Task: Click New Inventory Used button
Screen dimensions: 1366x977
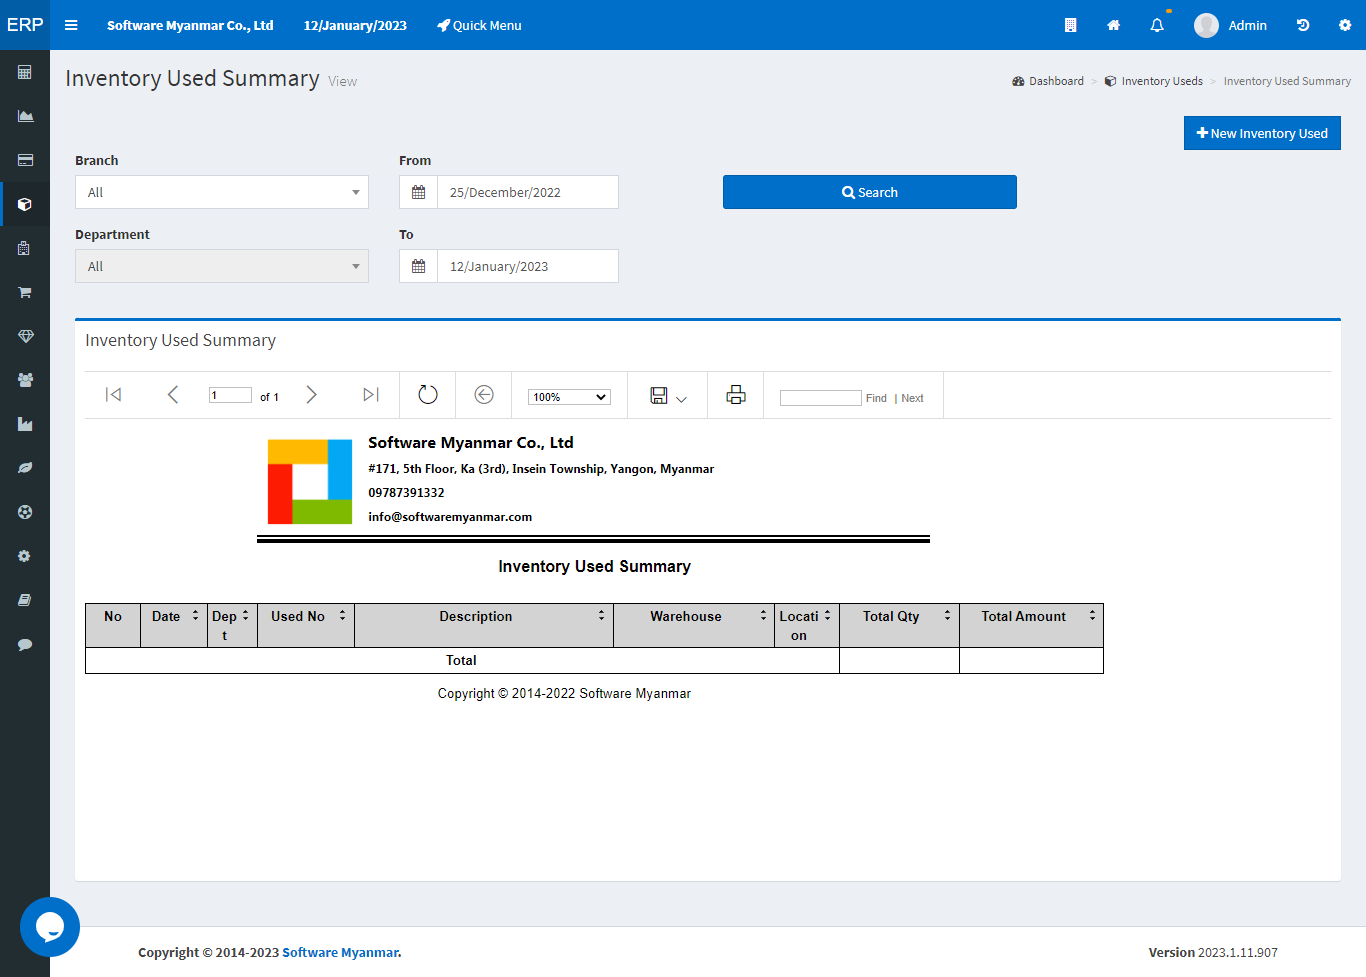Action: click(x=1262, y=133)
